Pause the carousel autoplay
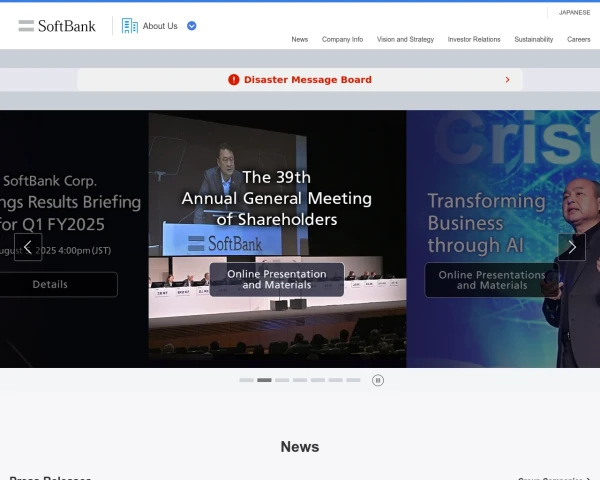The image size is (600, 480). coord(378,380)
